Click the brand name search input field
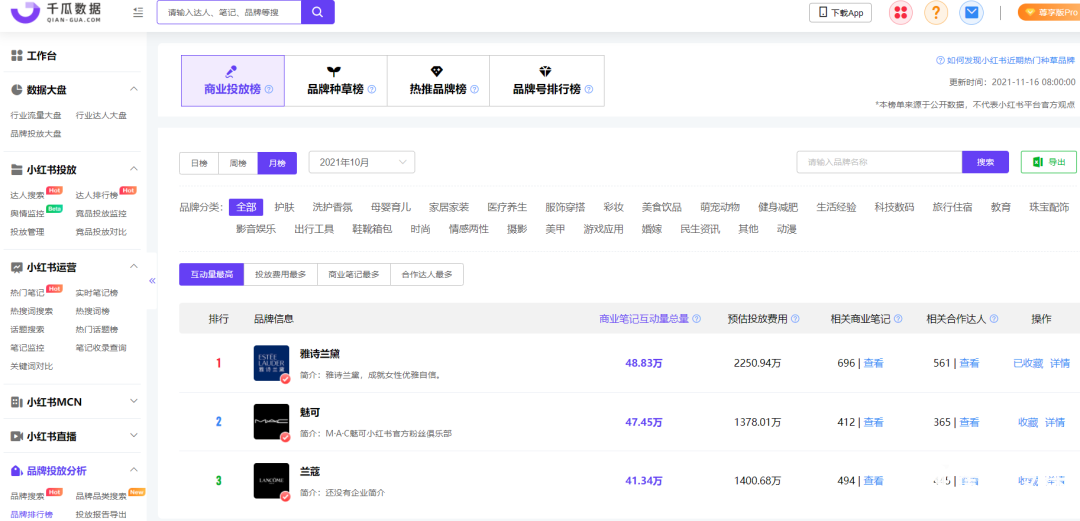1080x521 pixels. (878, 162)
